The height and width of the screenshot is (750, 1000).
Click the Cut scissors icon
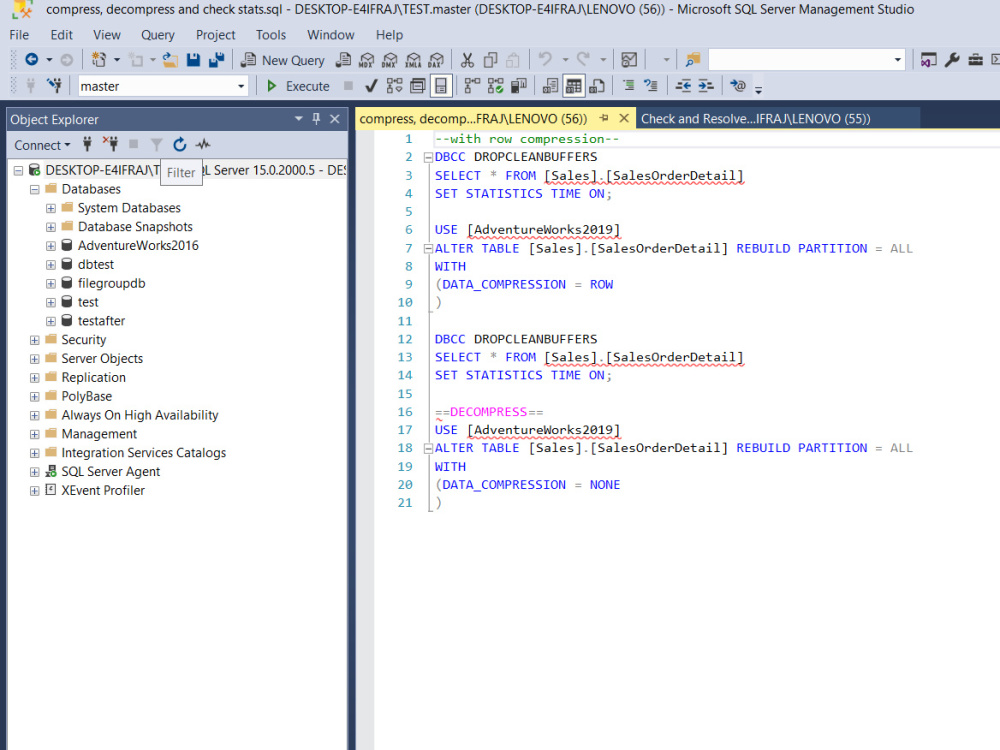coord(467,60)
